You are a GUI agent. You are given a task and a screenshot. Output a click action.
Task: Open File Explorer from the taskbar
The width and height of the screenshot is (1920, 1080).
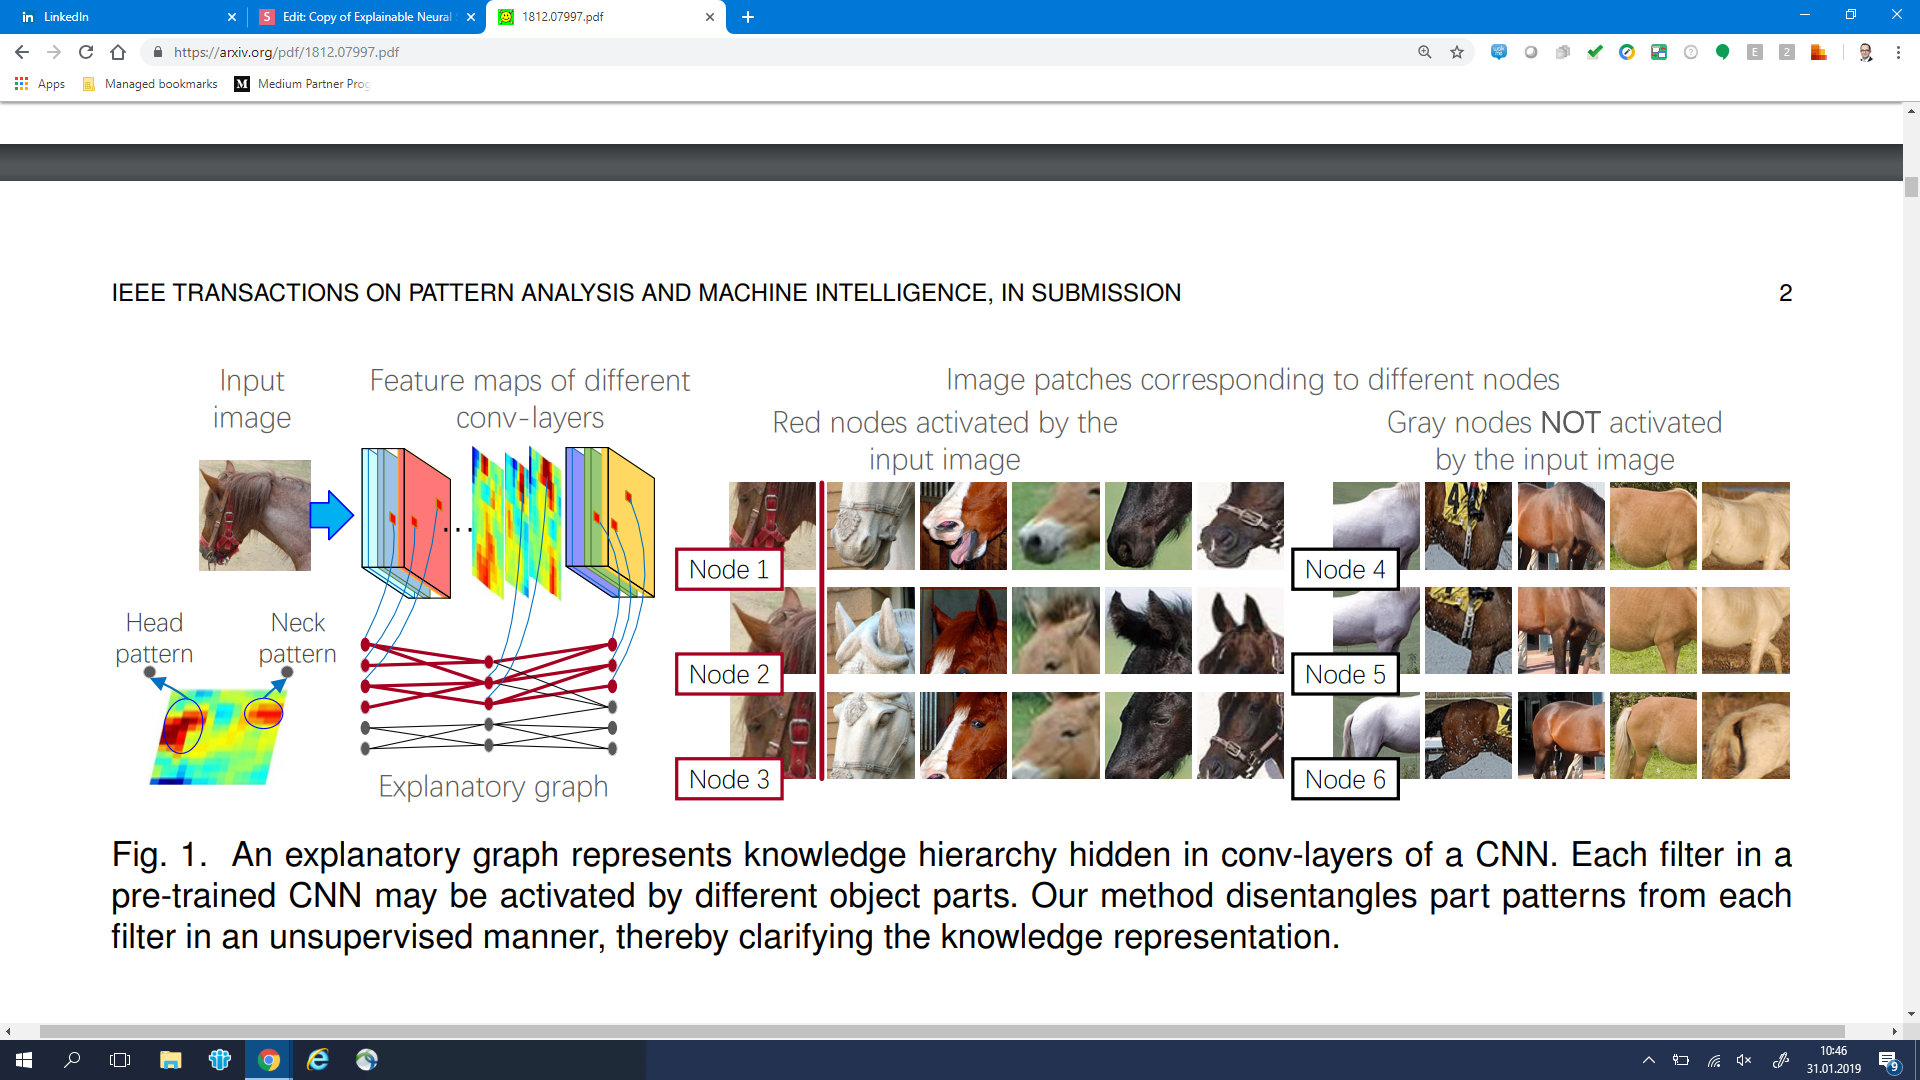[171, 1060]
